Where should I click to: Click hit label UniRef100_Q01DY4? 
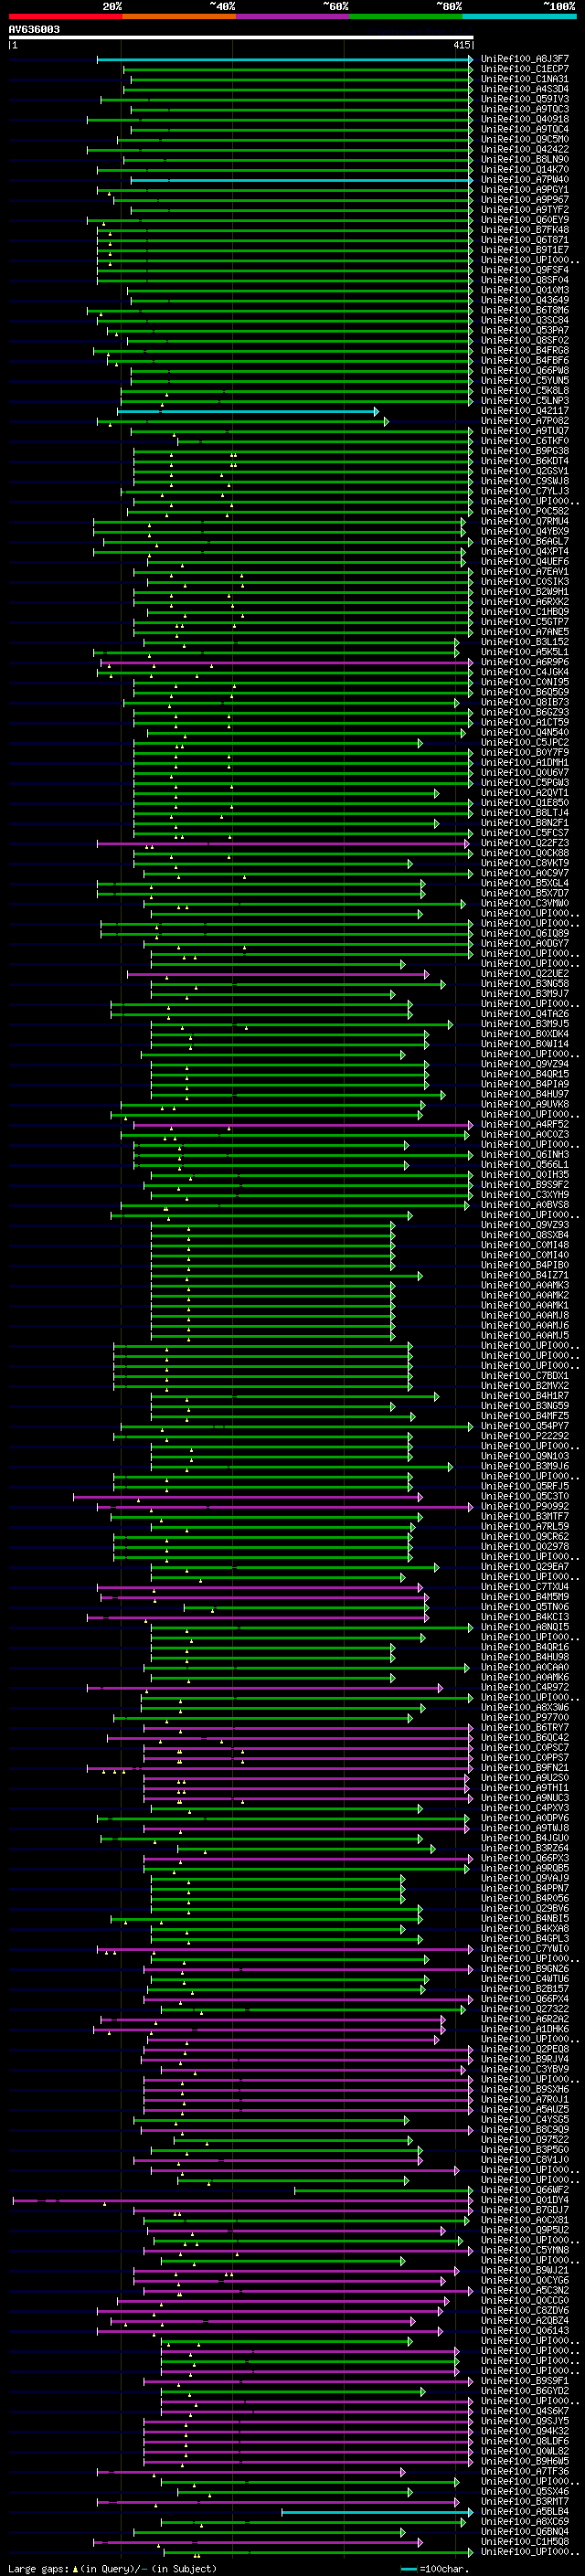coord(525,2199)
